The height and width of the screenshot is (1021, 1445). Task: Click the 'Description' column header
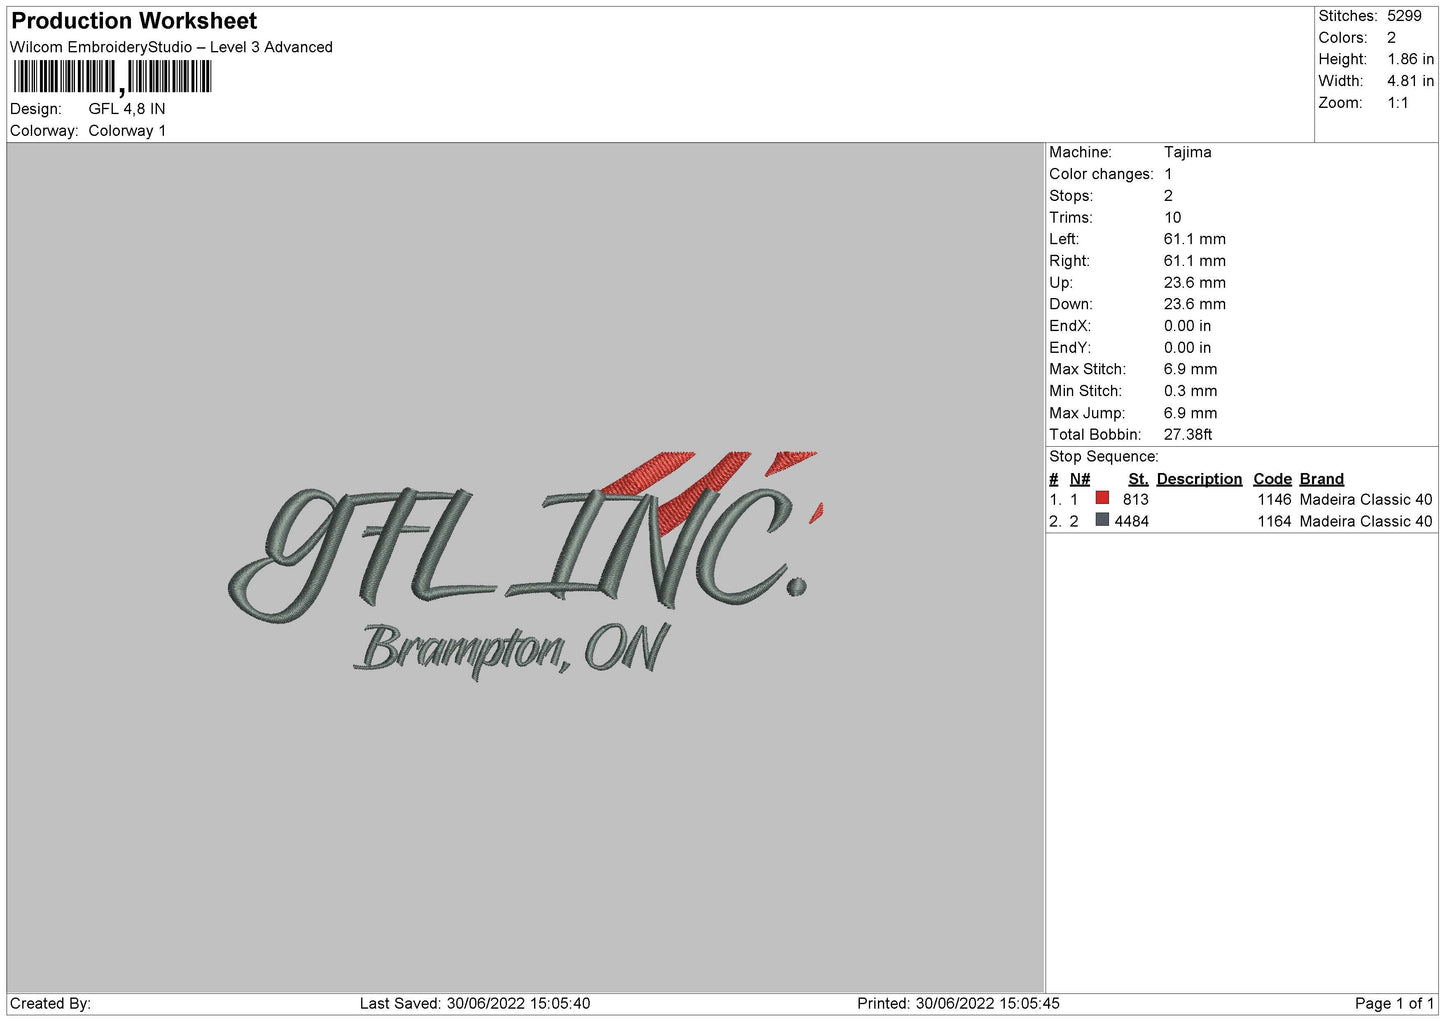click(x=1199, y=479)
